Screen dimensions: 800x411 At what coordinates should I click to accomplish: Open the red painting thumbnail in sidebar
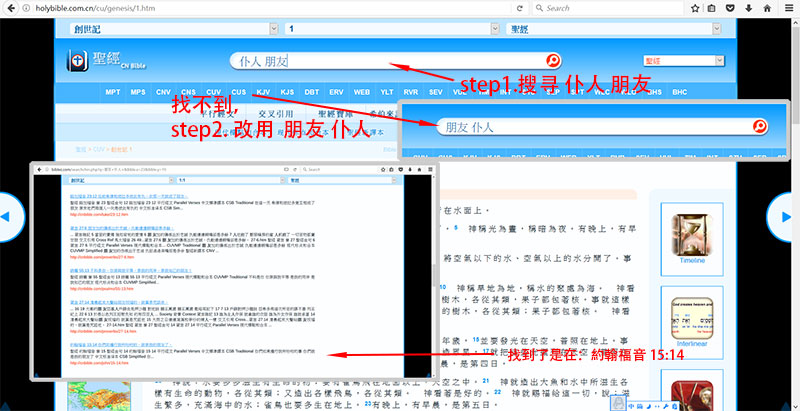point(692,395)
